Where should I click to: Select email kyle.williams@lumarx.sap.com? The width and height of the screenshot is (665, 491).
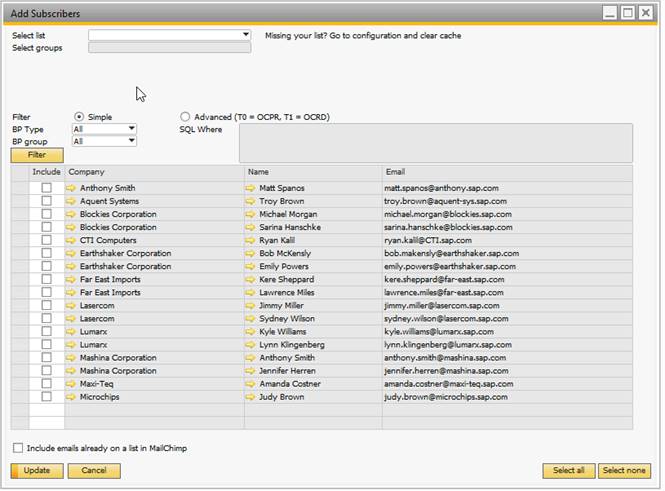[439, 332]
